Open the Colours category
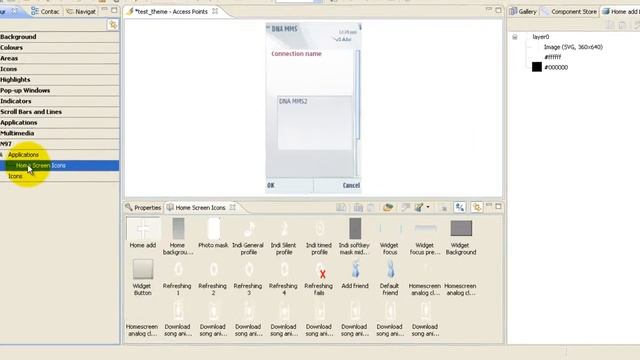This screenshot has height=360, width=640. [x=60, y=47]
